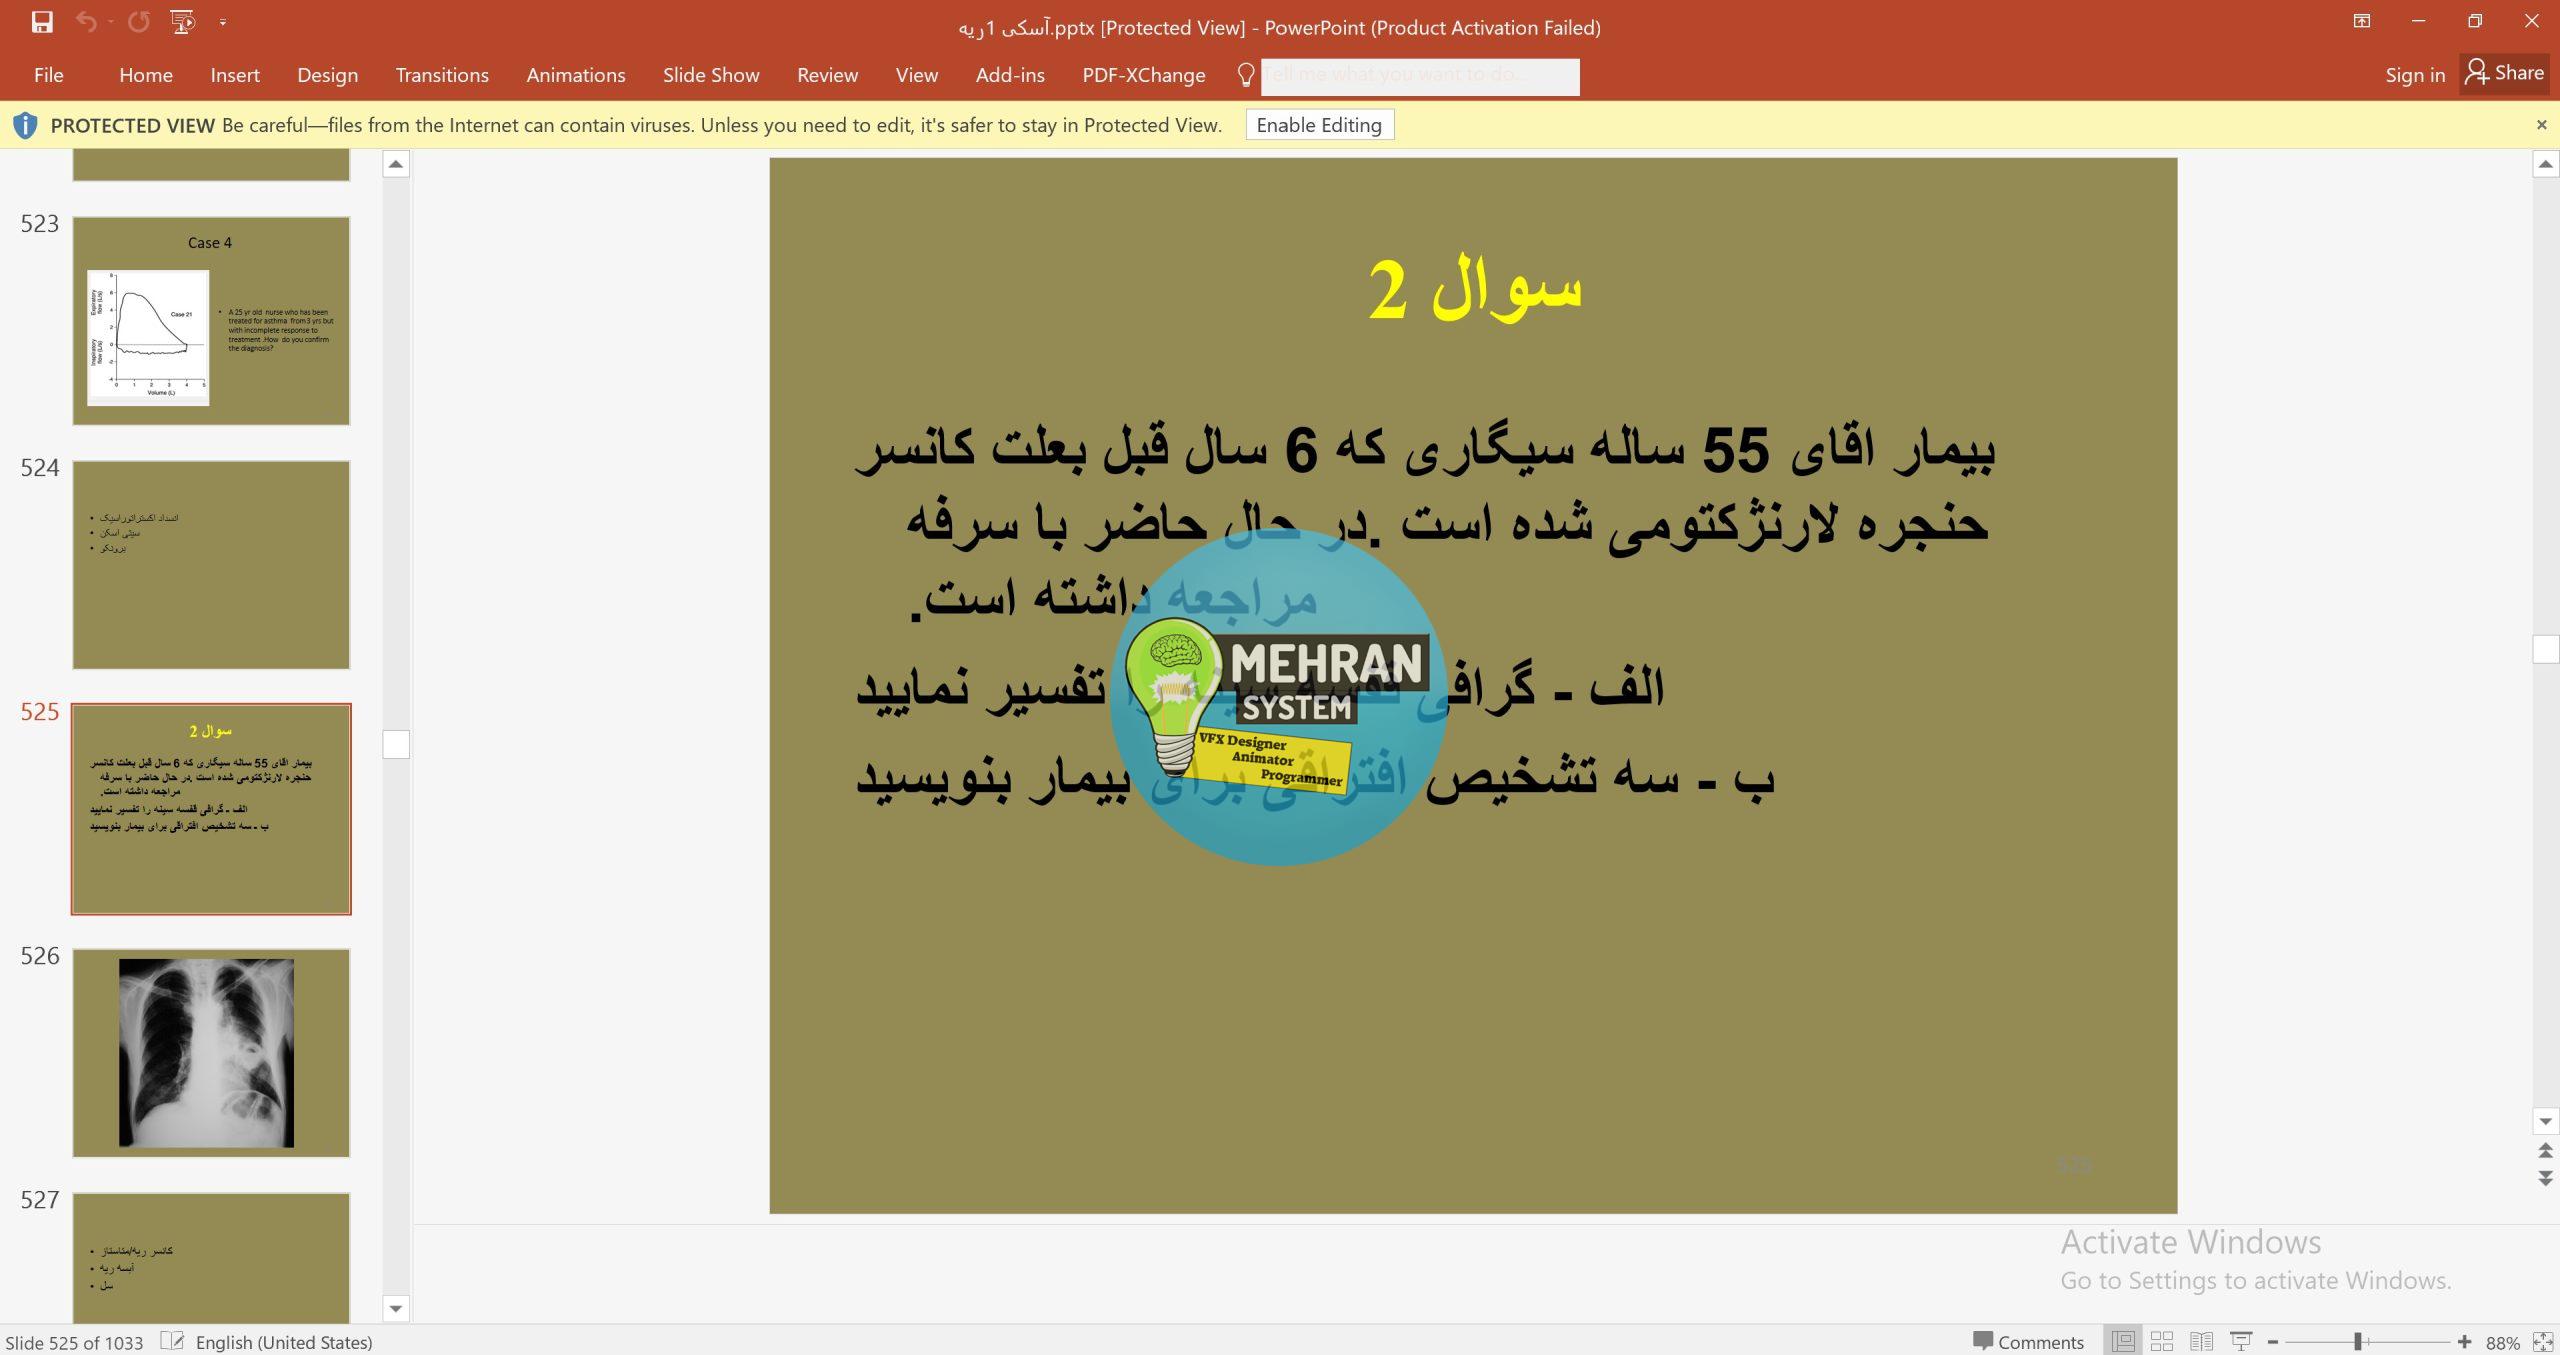The height and width of the screenshot is (1355, 2560).
Task: Open the Comments pane from status bar
Action: tap(2027, 1342)
